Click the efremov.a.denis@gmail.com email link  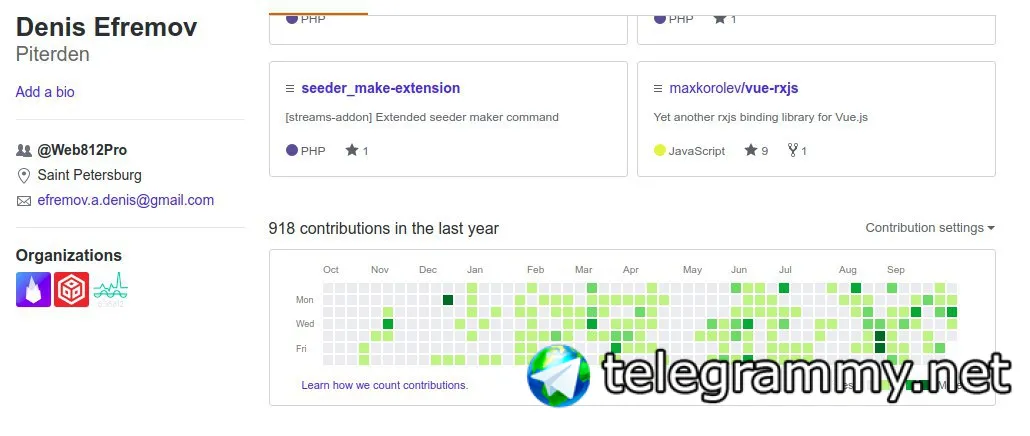125,200
